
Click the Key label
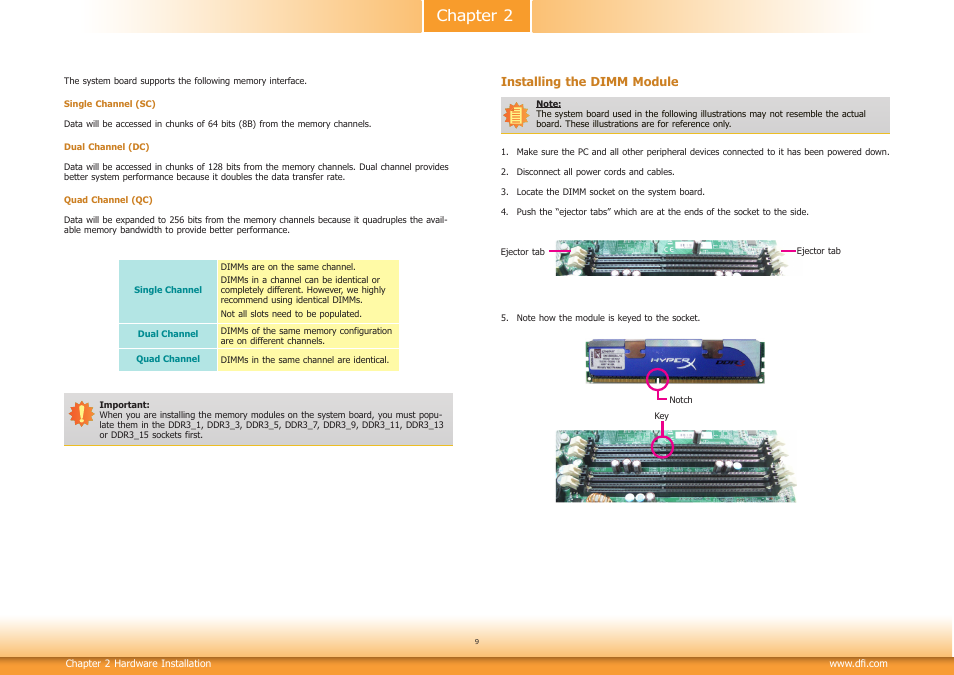[661, 416]
